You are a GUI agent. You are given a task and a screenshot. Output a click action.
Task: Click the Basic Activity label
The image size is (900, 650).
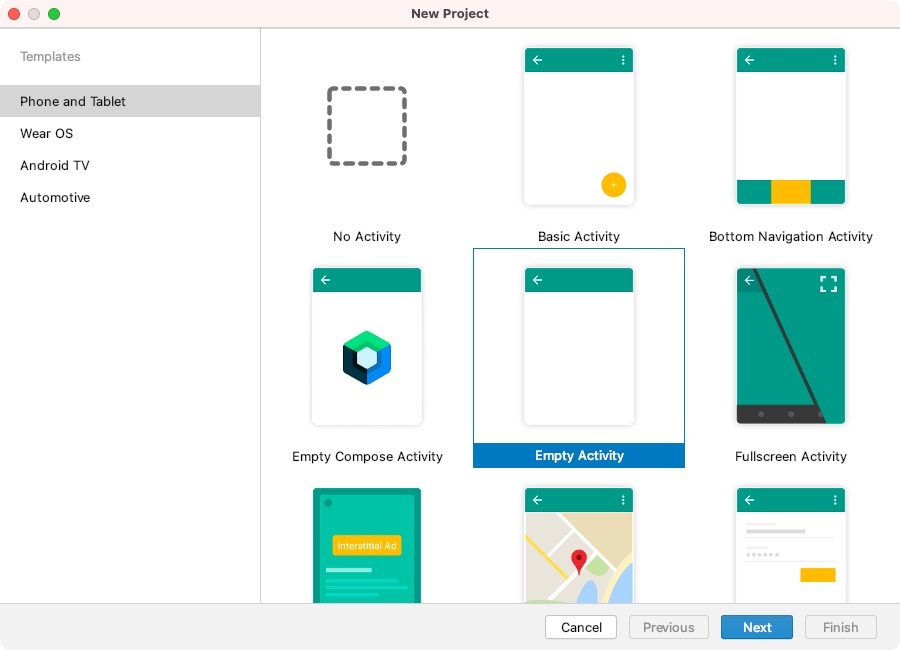coord(579,237)
